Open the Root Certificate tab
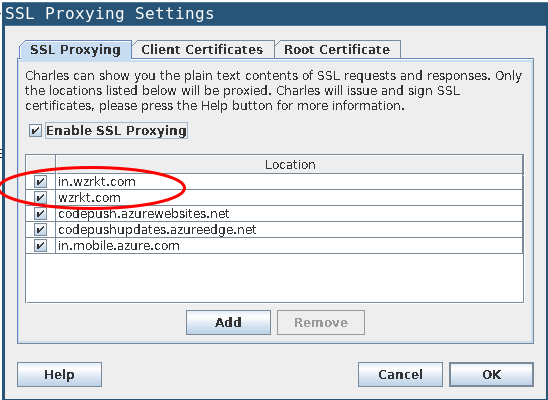 tap(337, 50)
